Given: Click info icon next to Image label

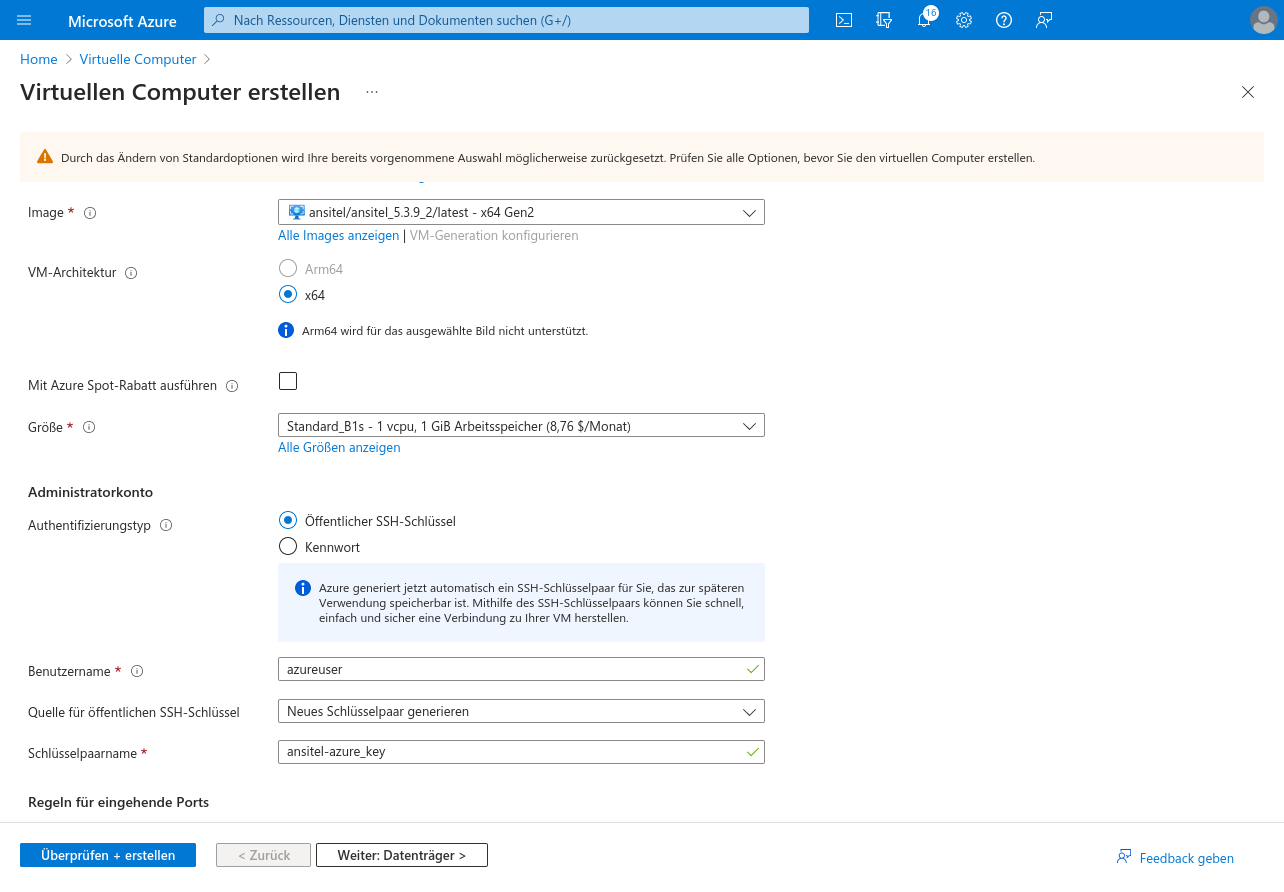Looking at the screenshot, I should coord(90,213).
